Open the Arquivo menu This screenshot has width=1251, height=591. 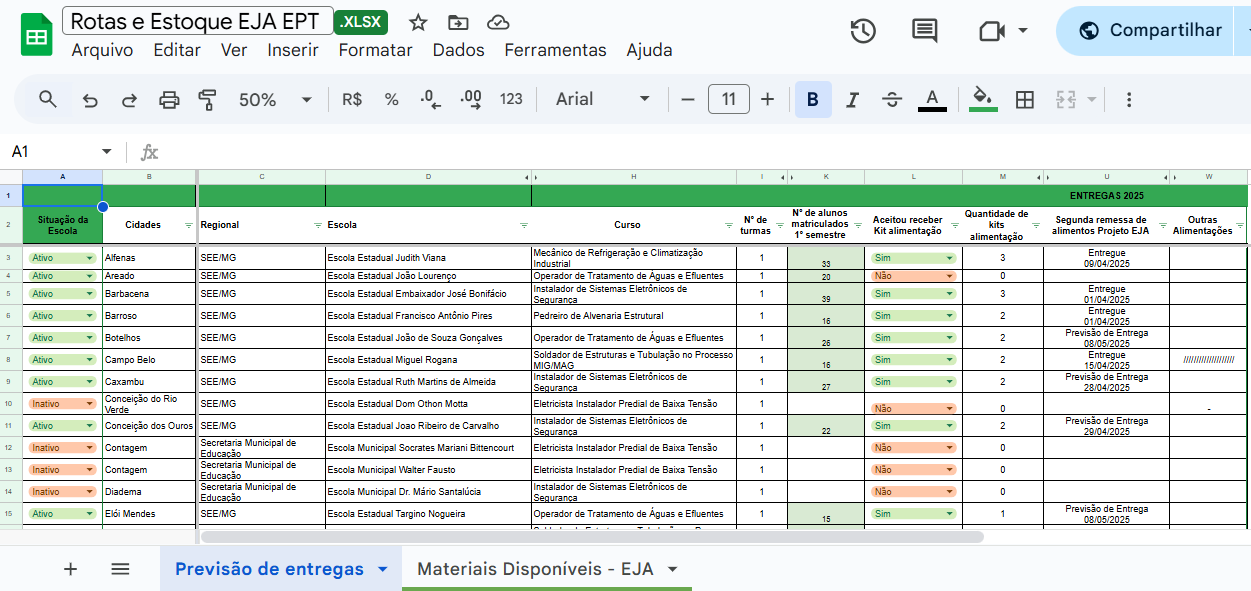click(x=102, y=50)
